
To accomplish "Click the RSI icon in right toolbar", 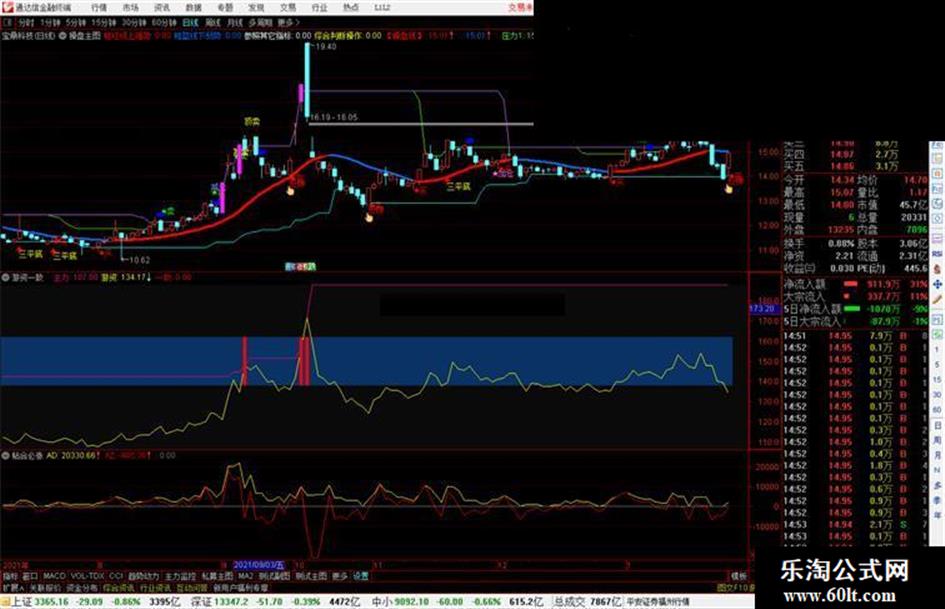I will point(937,254).
